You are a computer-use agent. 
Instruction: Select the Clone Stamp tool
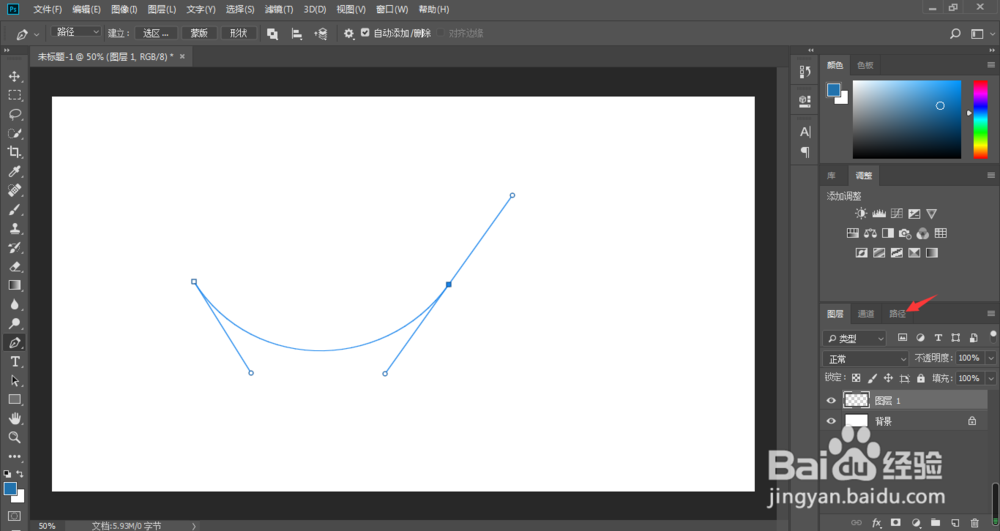[x=15, y=228]
